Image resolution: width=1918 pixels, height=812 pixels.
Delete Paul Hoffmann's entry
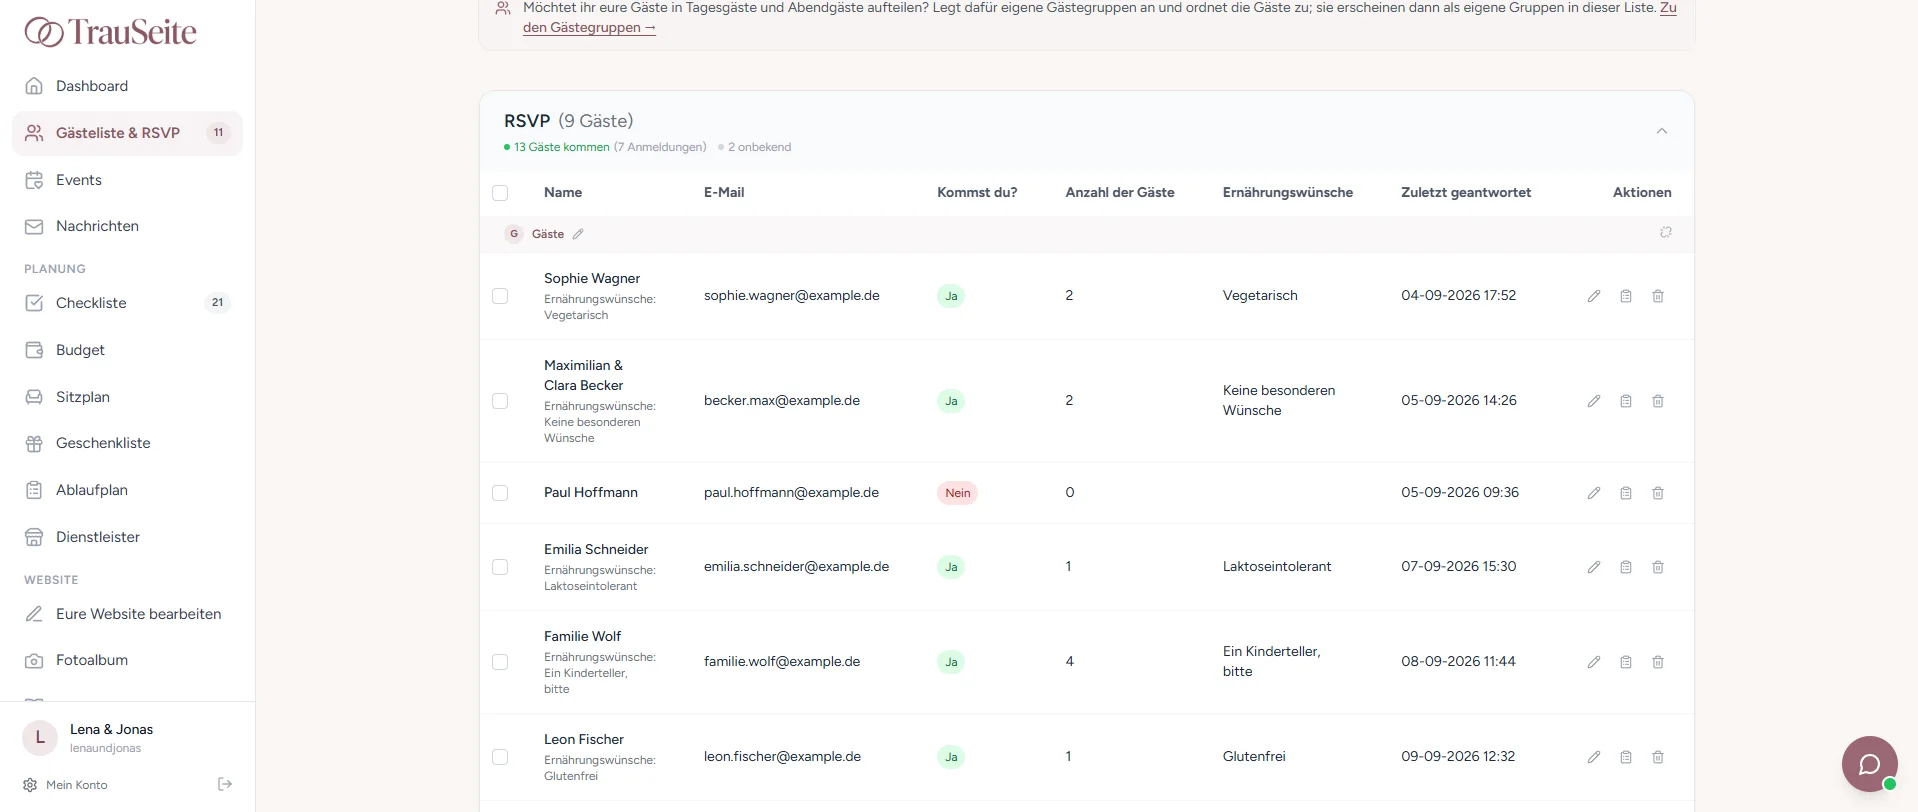(x=1658, y=493)
